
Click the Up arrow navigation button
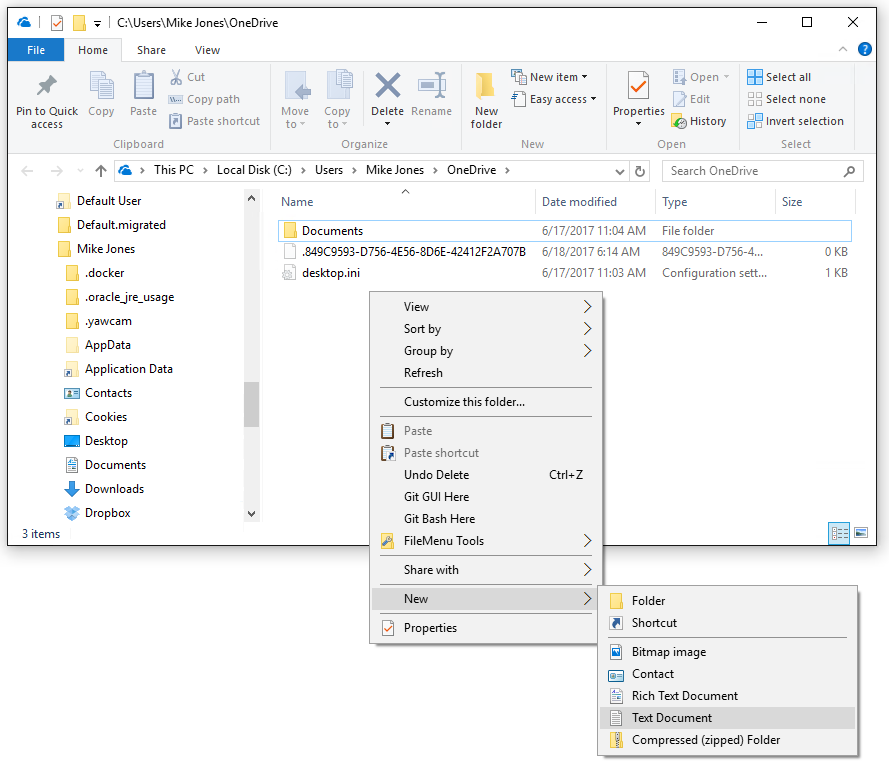tap(101, 171)
